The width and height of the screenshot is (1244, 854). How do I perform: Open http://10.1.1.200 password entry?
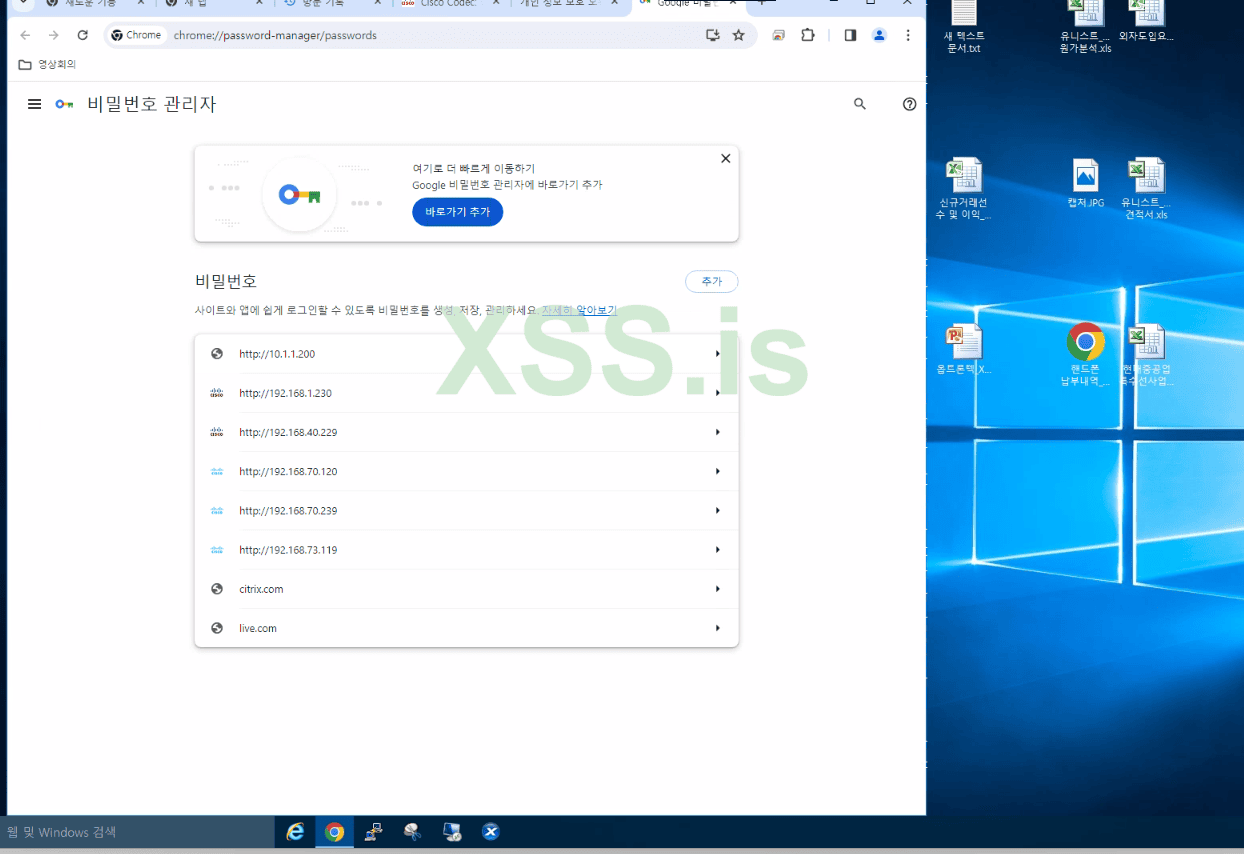(466, 354)
